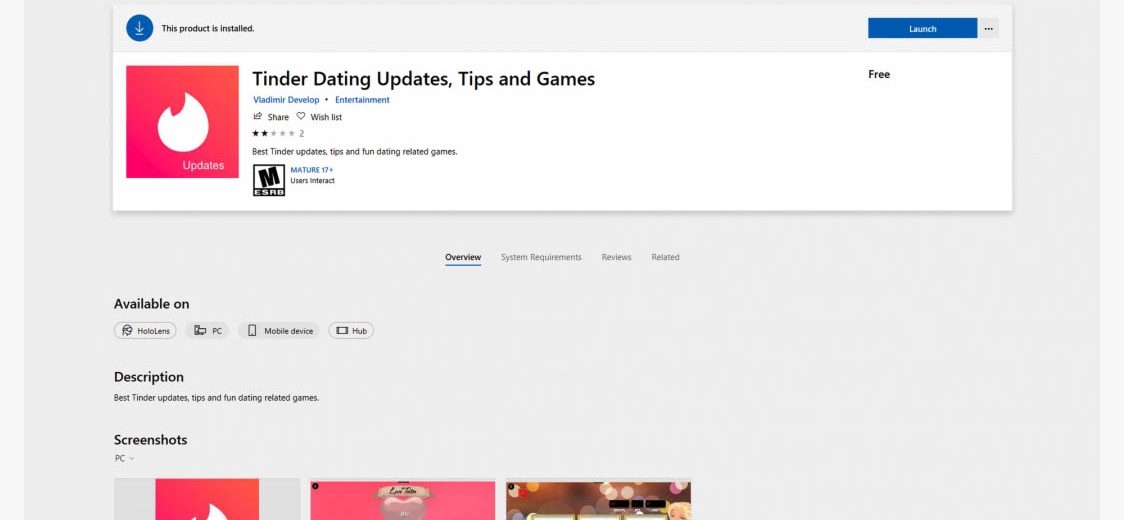
Task: Click the Available on heading
Action: click(x=151, y=304)
